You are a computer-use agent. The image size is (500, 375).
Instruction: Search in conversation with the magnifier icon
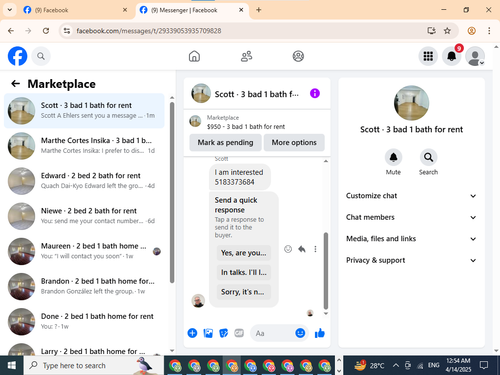428,157
